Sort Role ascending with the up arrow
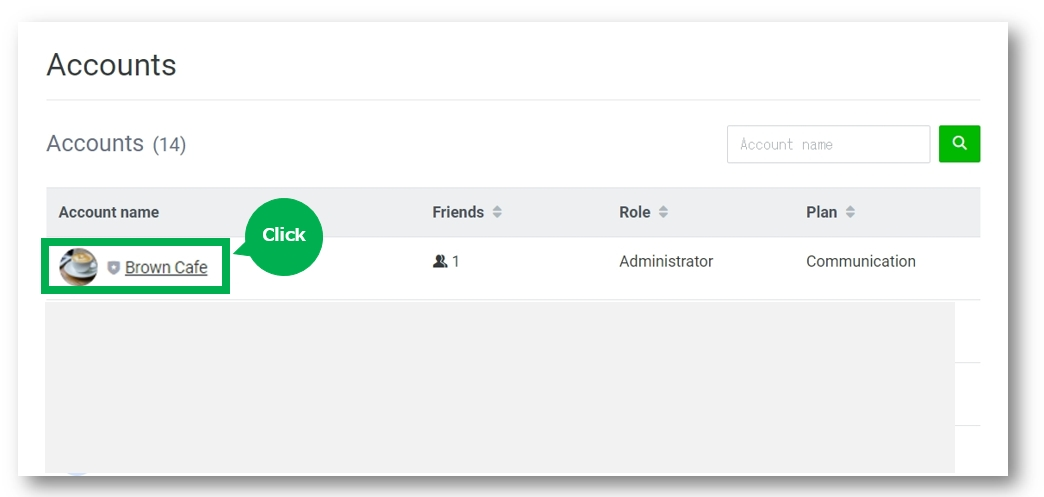Screen dimensions: 1044x497 point(663,208)
